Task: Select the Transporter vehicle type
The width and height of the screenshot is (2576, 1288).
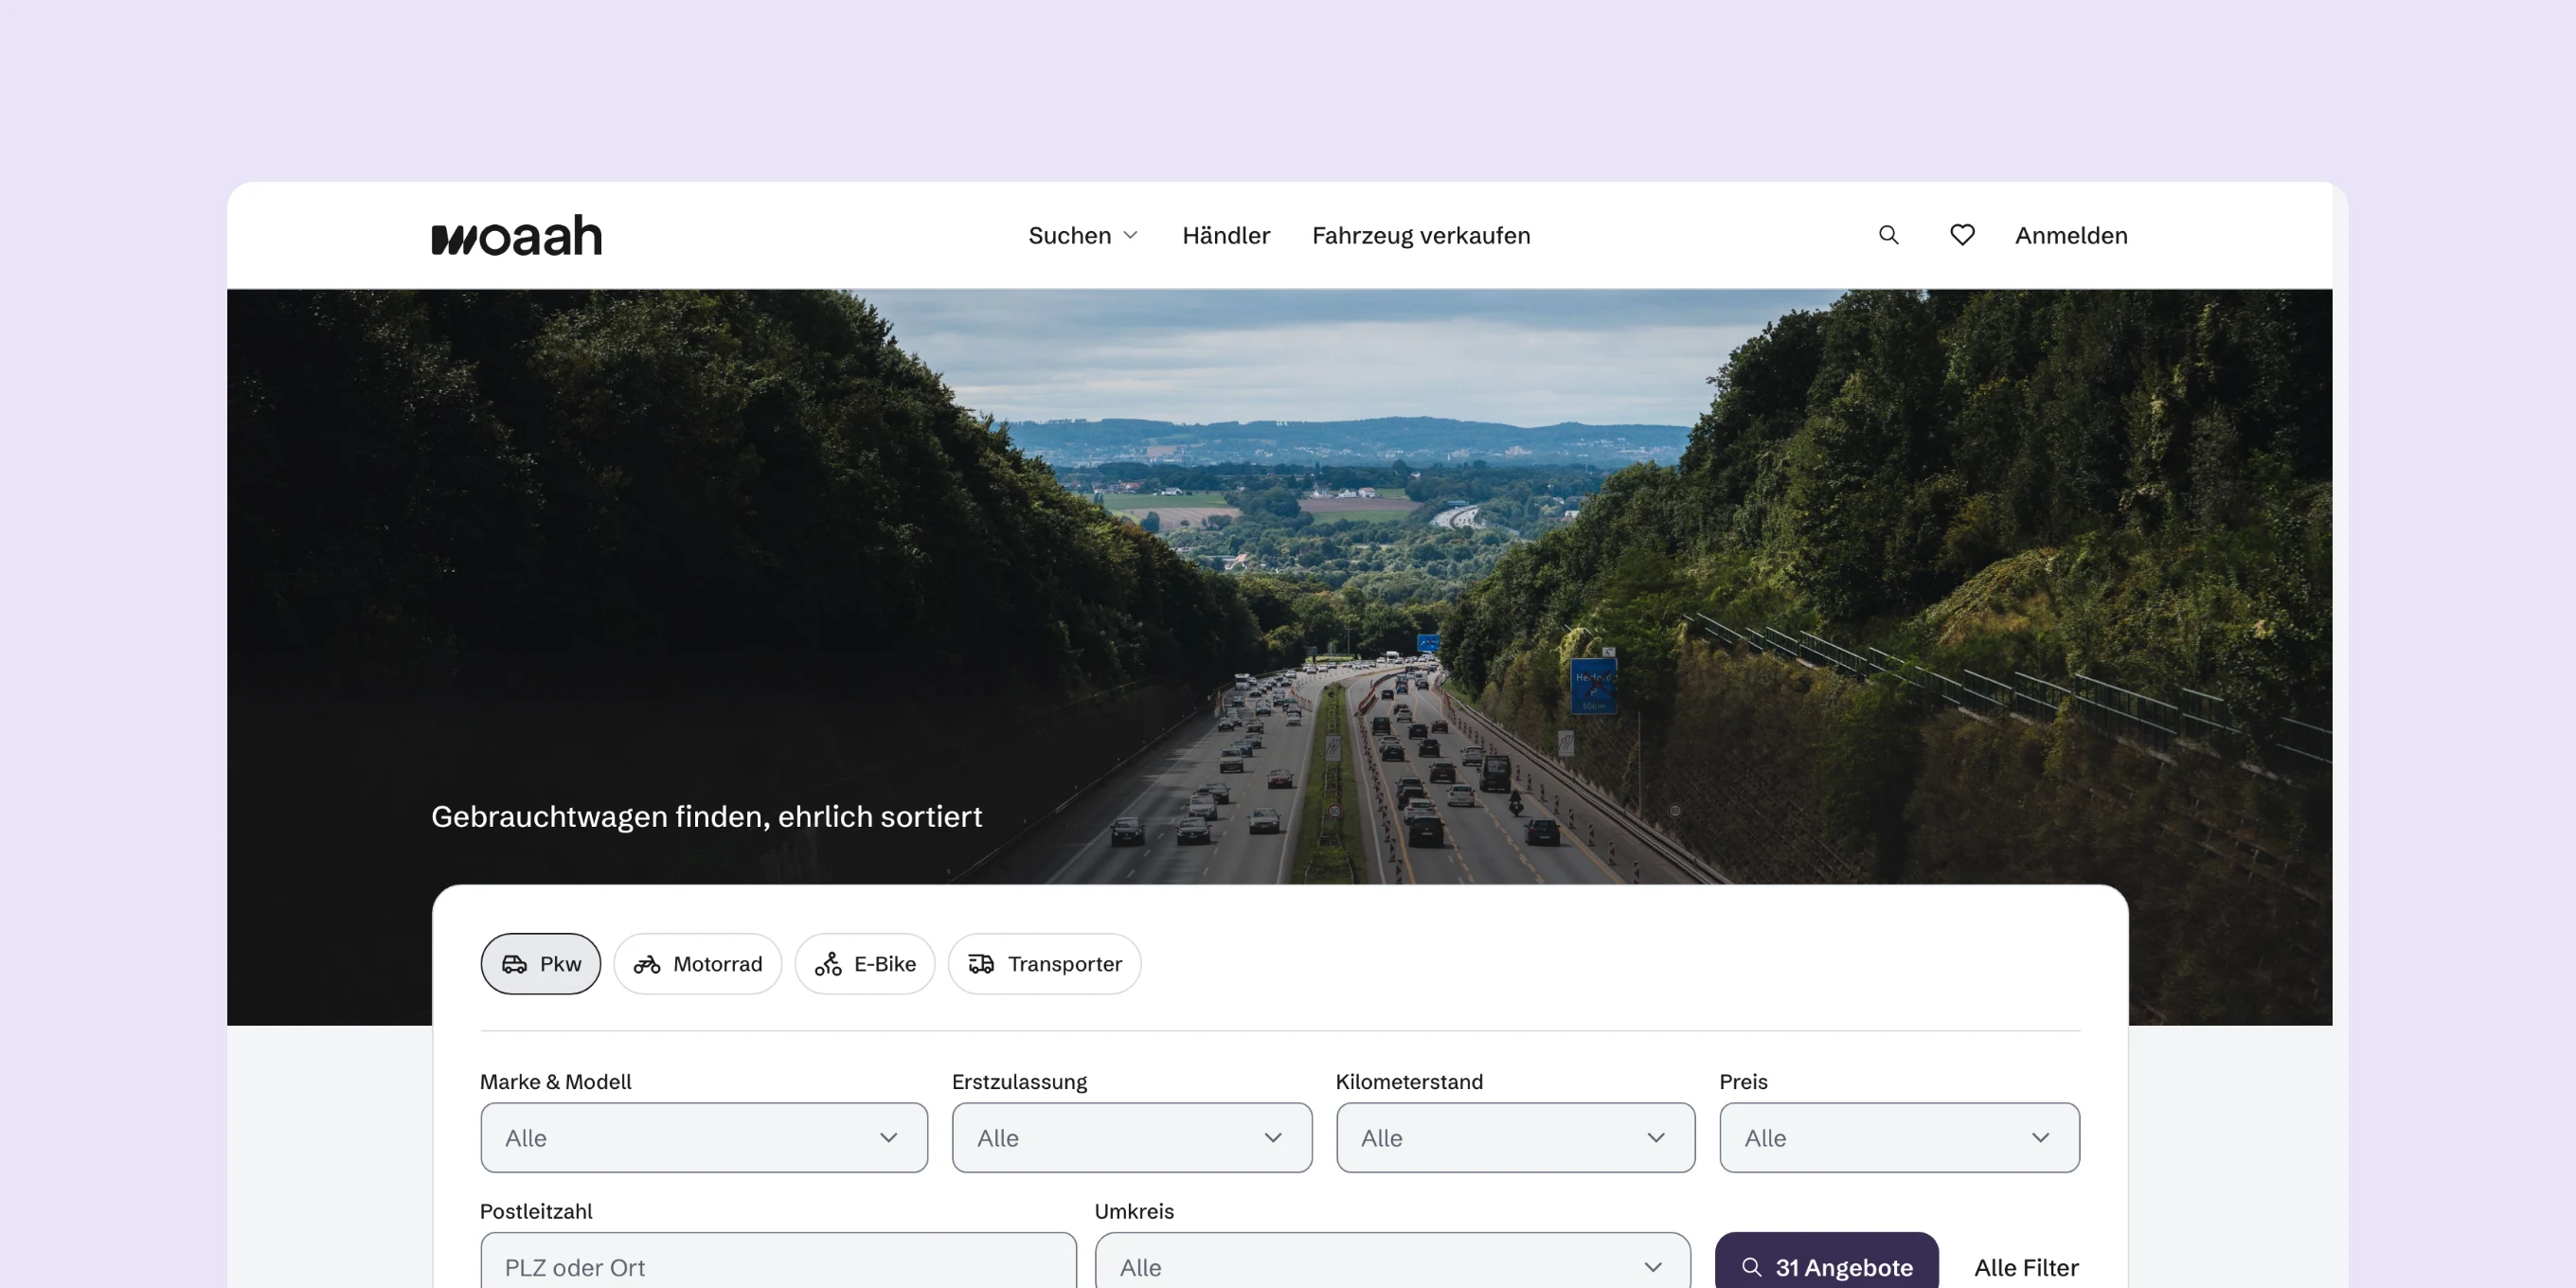Action: point(1045,963)
